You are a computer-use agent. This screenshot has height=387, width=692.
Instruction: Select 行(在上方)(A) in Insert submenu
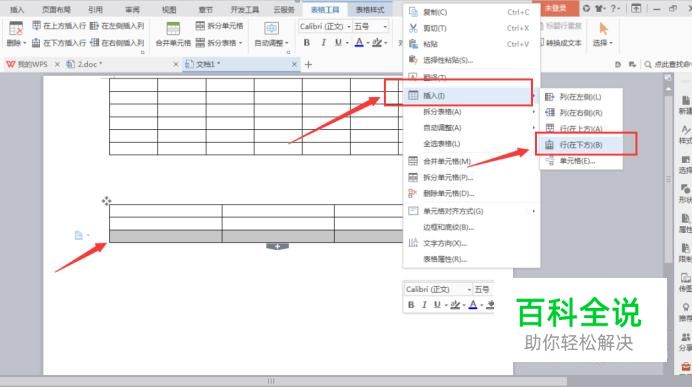point(581,128)
